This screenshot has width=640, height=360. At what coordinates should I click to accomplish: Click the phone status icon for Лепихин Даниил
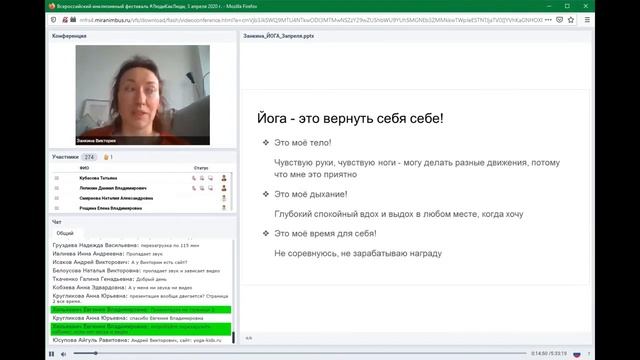pyautogui.click(x=194, y=188)
